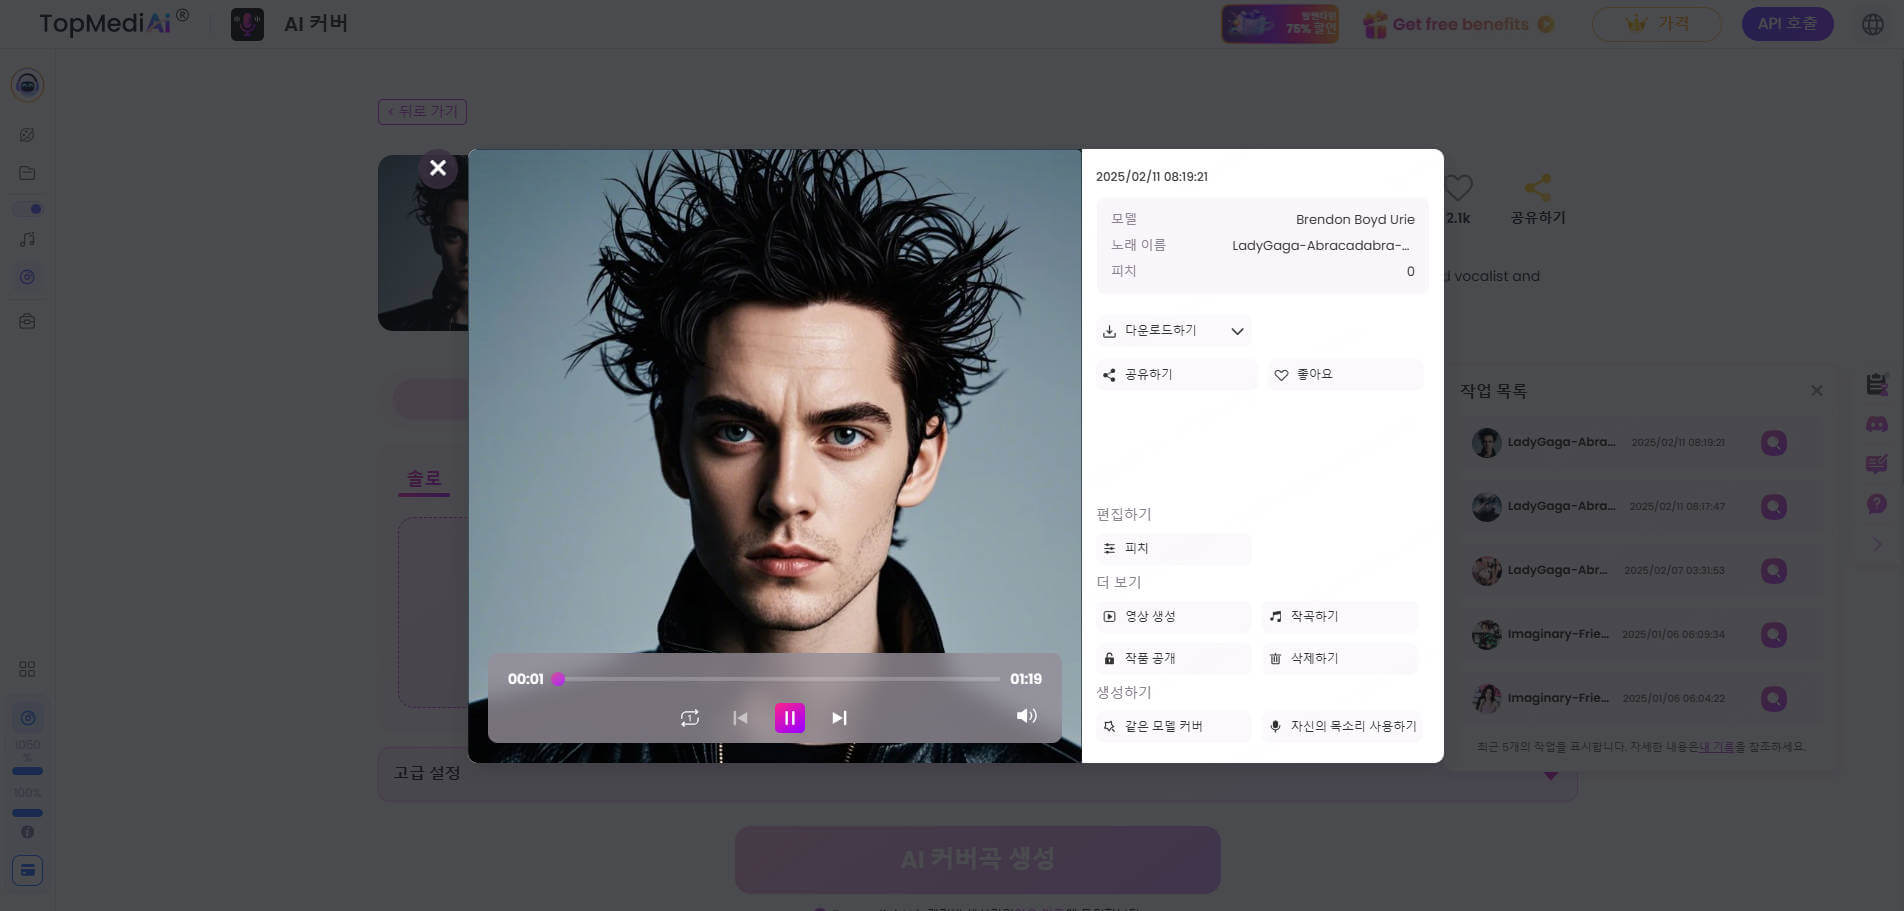1904x911 pixels.
Task: Click the heart favorite icon showing 2.1k
Action: 1459,188
